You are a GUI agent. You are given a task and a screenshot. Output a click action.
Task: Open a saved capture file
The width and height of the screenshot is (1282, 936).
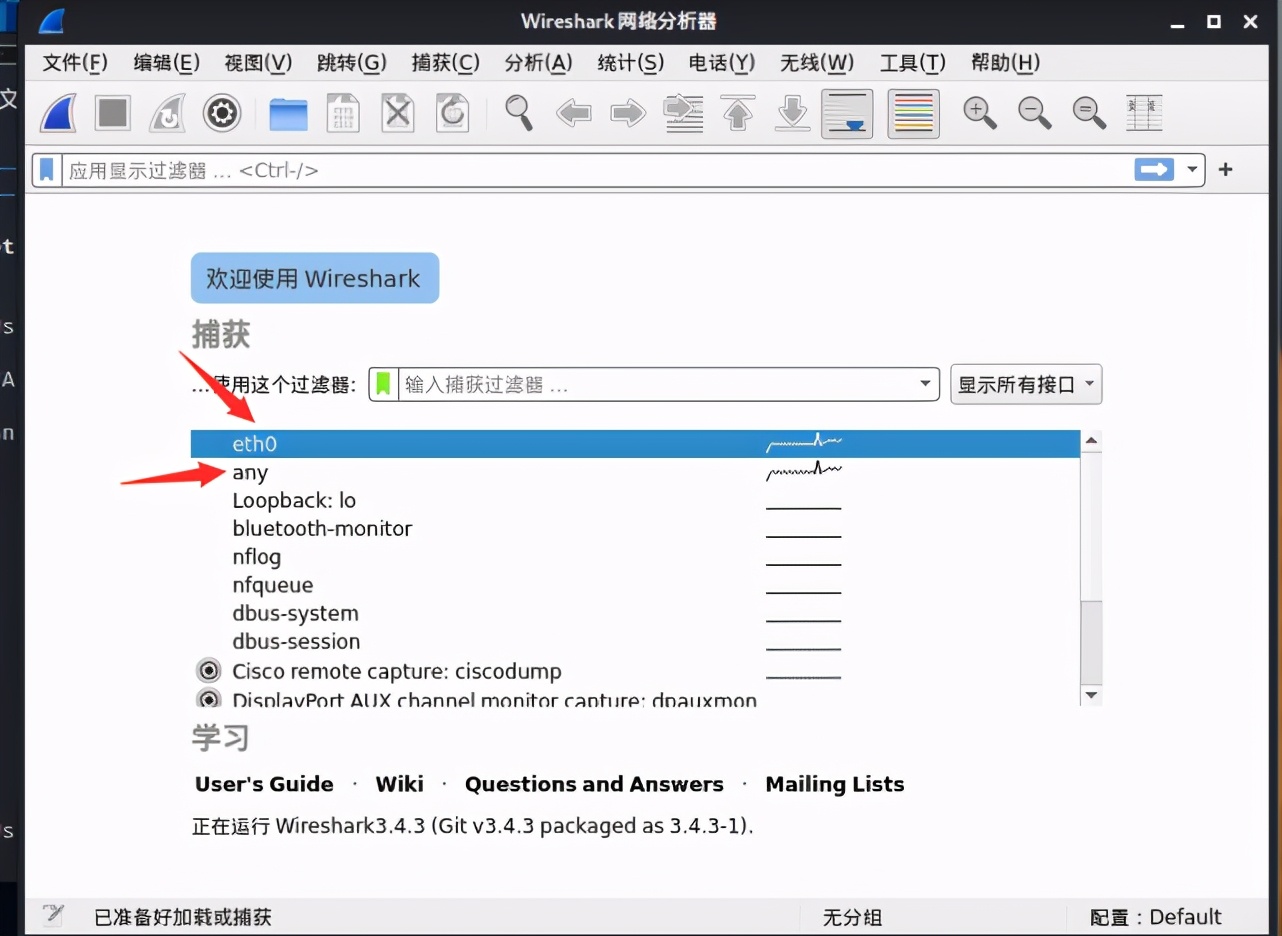point(288,113)
